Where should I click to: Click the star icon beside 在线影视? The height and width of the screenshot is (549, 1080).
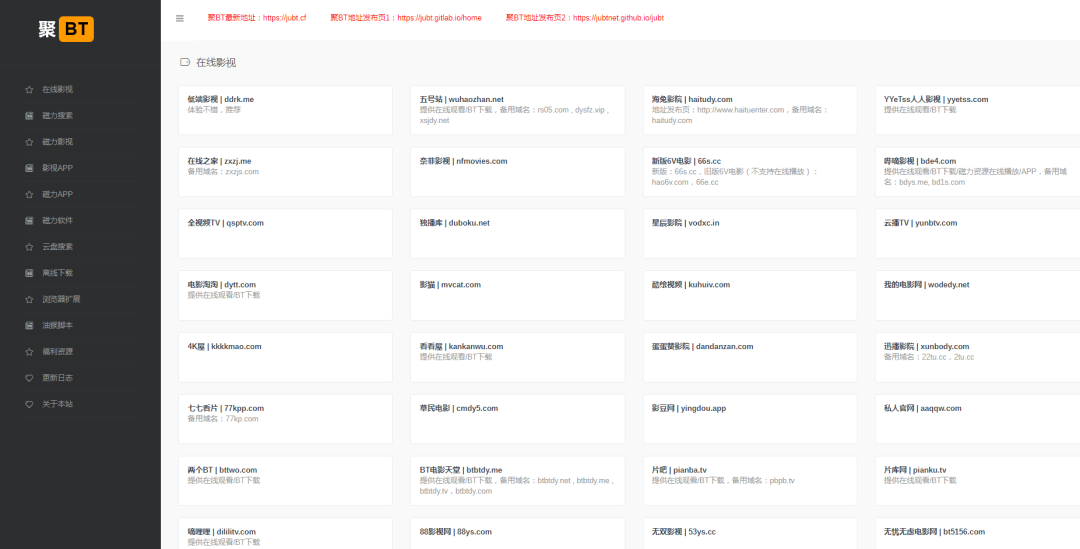[x=30, y=89]
